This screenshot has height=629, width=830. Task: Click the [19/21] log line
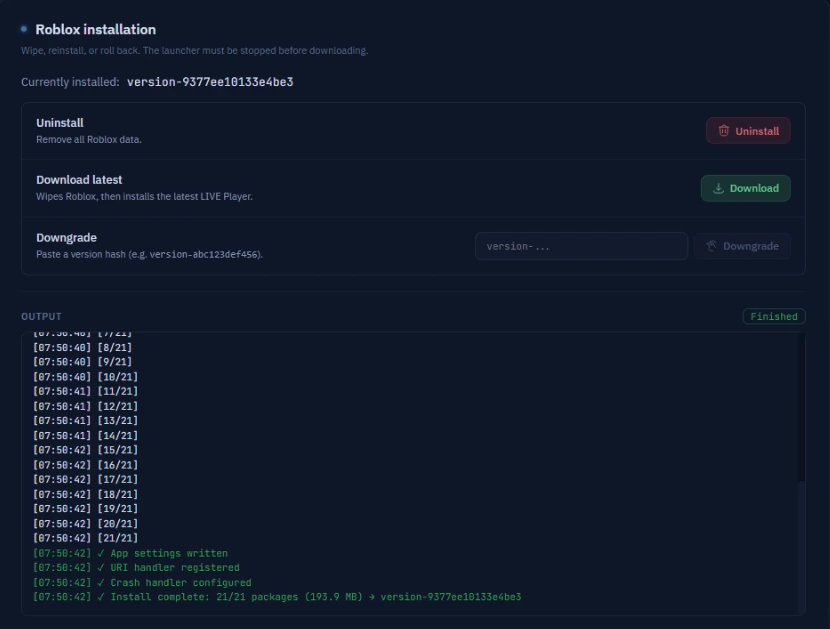pos(85,509)
